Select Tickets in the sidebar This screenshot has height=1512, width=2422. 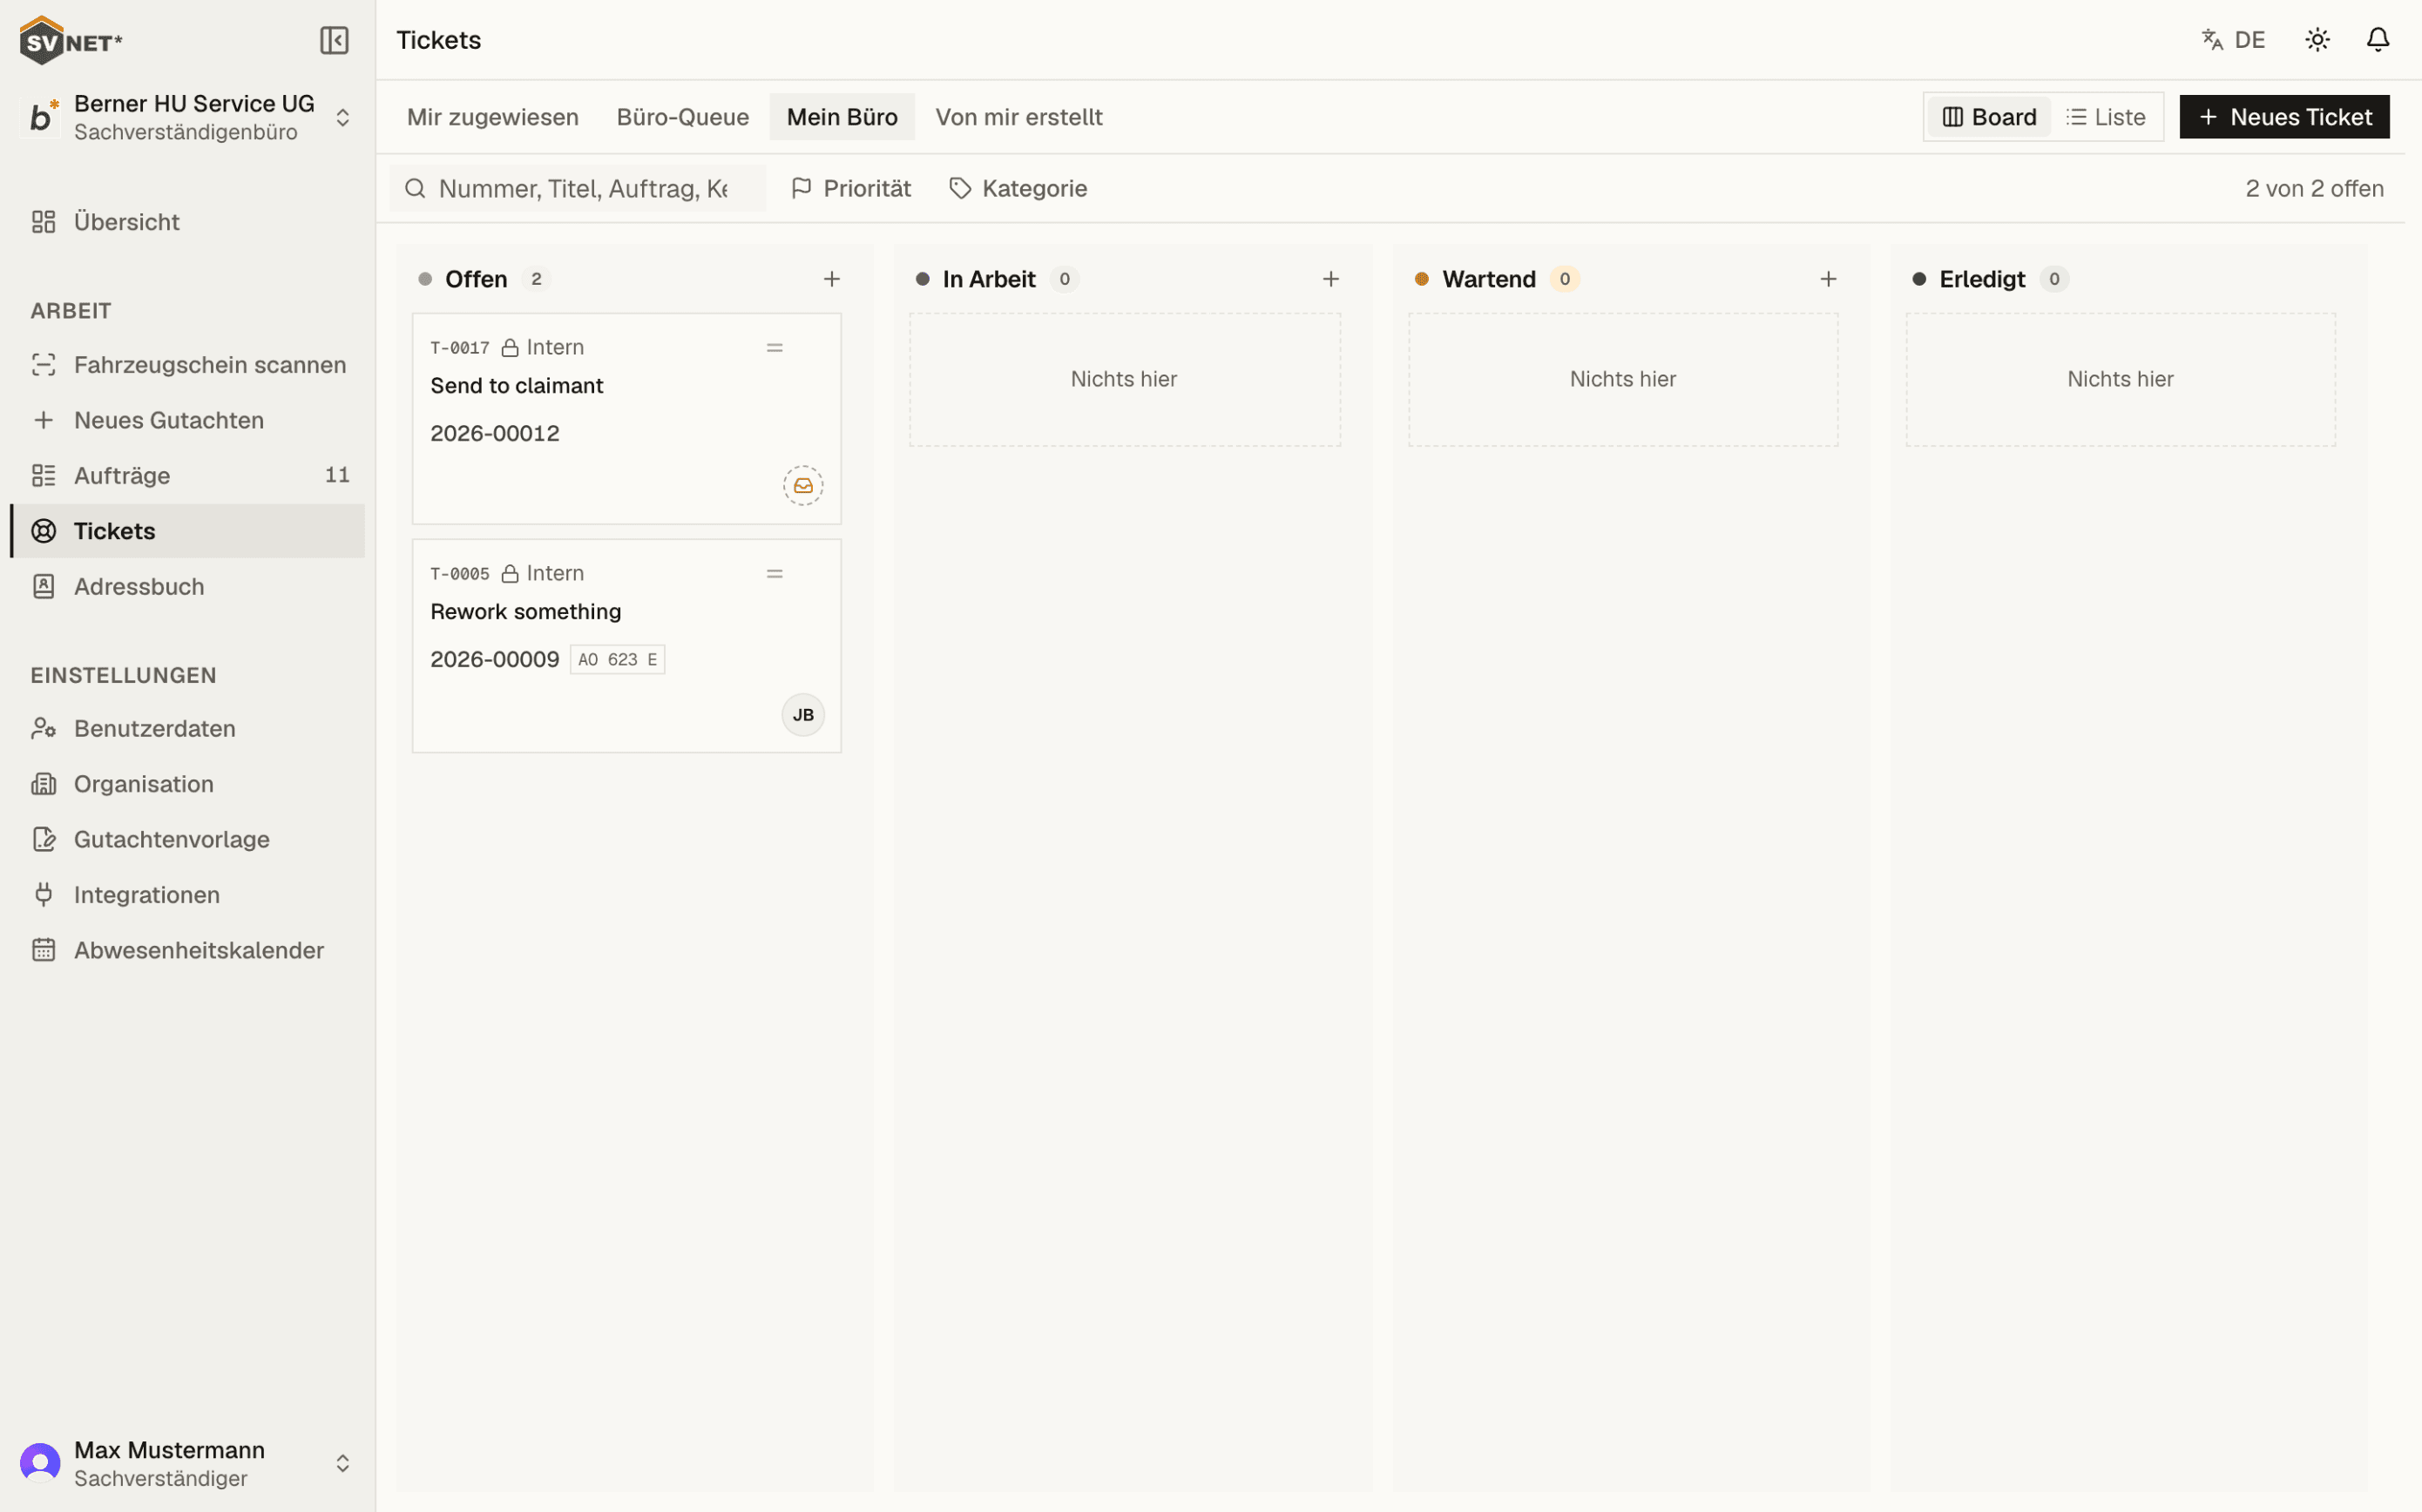pos(188,531)
